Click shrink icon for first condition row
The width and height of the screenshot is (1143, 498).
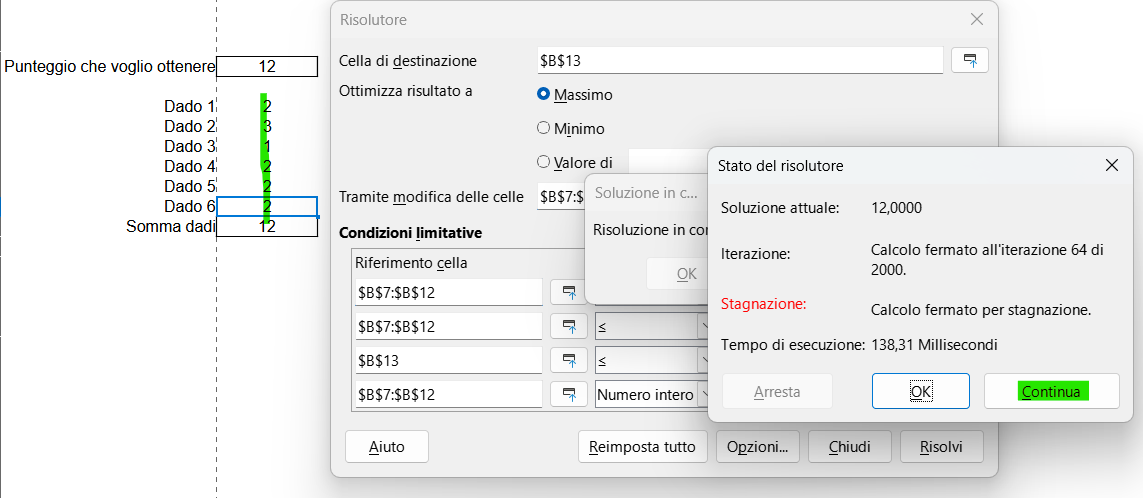(569, 292)
